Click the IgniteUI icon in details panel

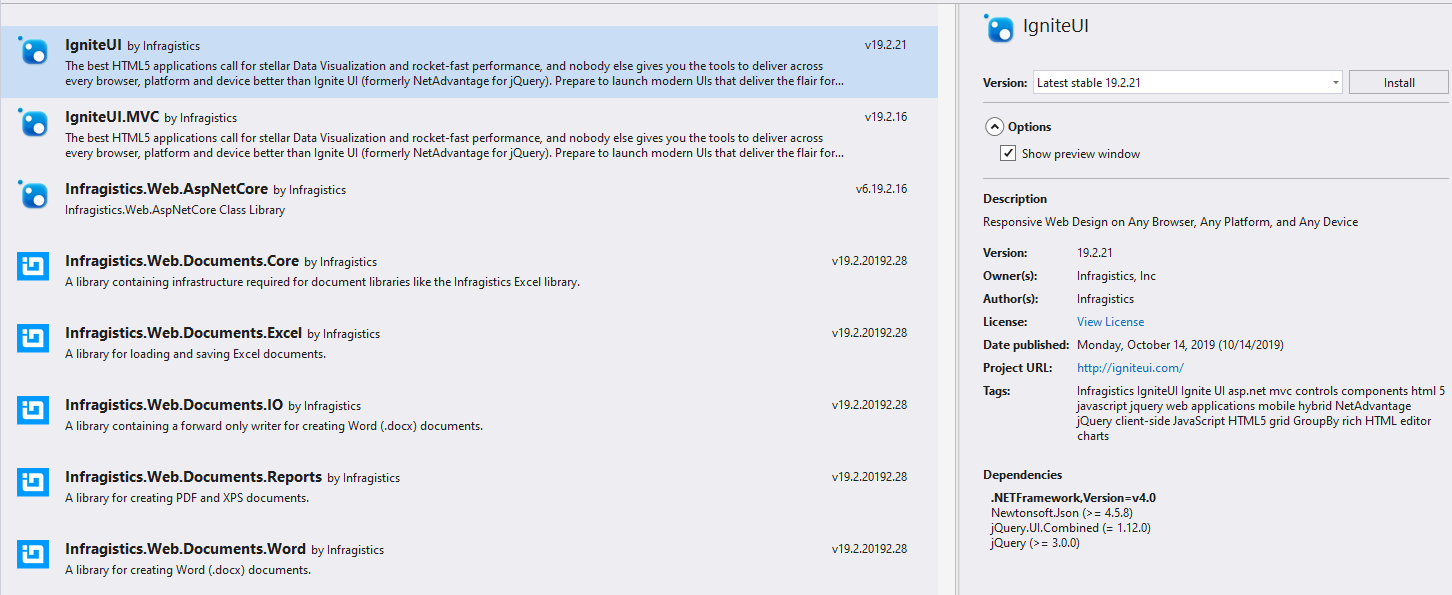tap(999, 28)
